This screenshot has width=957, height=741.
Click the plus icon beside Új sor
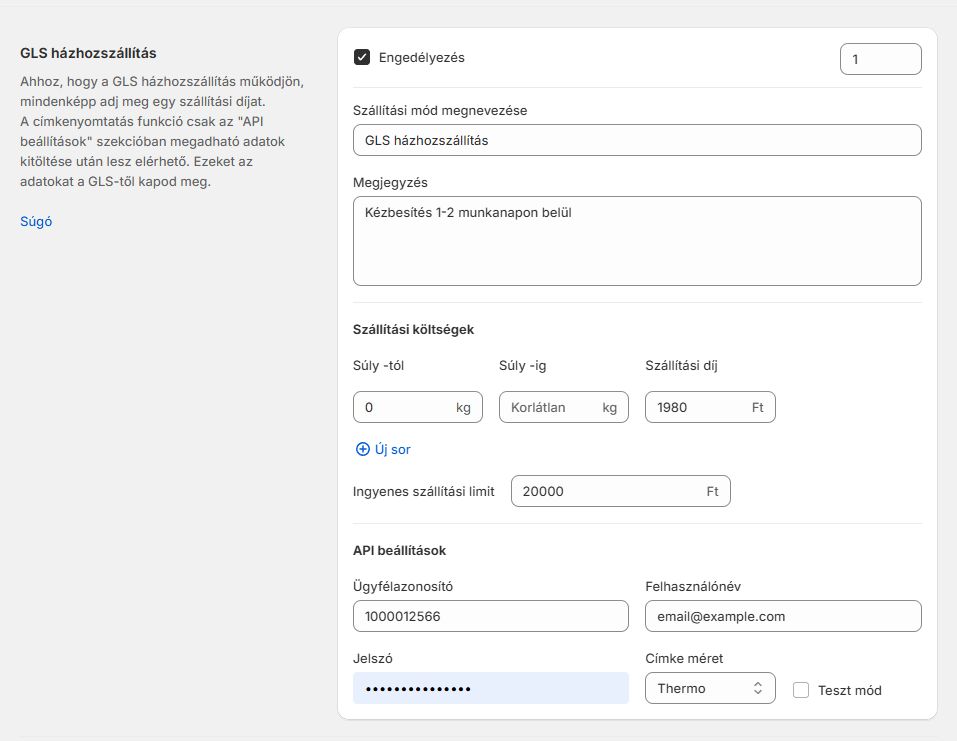pos(362,449)
